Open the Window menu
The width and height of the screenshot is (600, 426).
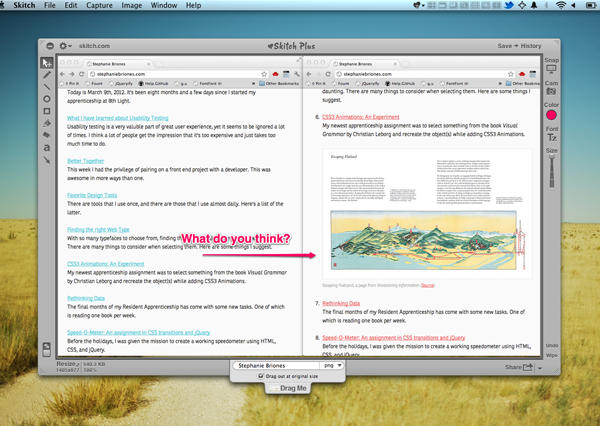tap(164, 5)
